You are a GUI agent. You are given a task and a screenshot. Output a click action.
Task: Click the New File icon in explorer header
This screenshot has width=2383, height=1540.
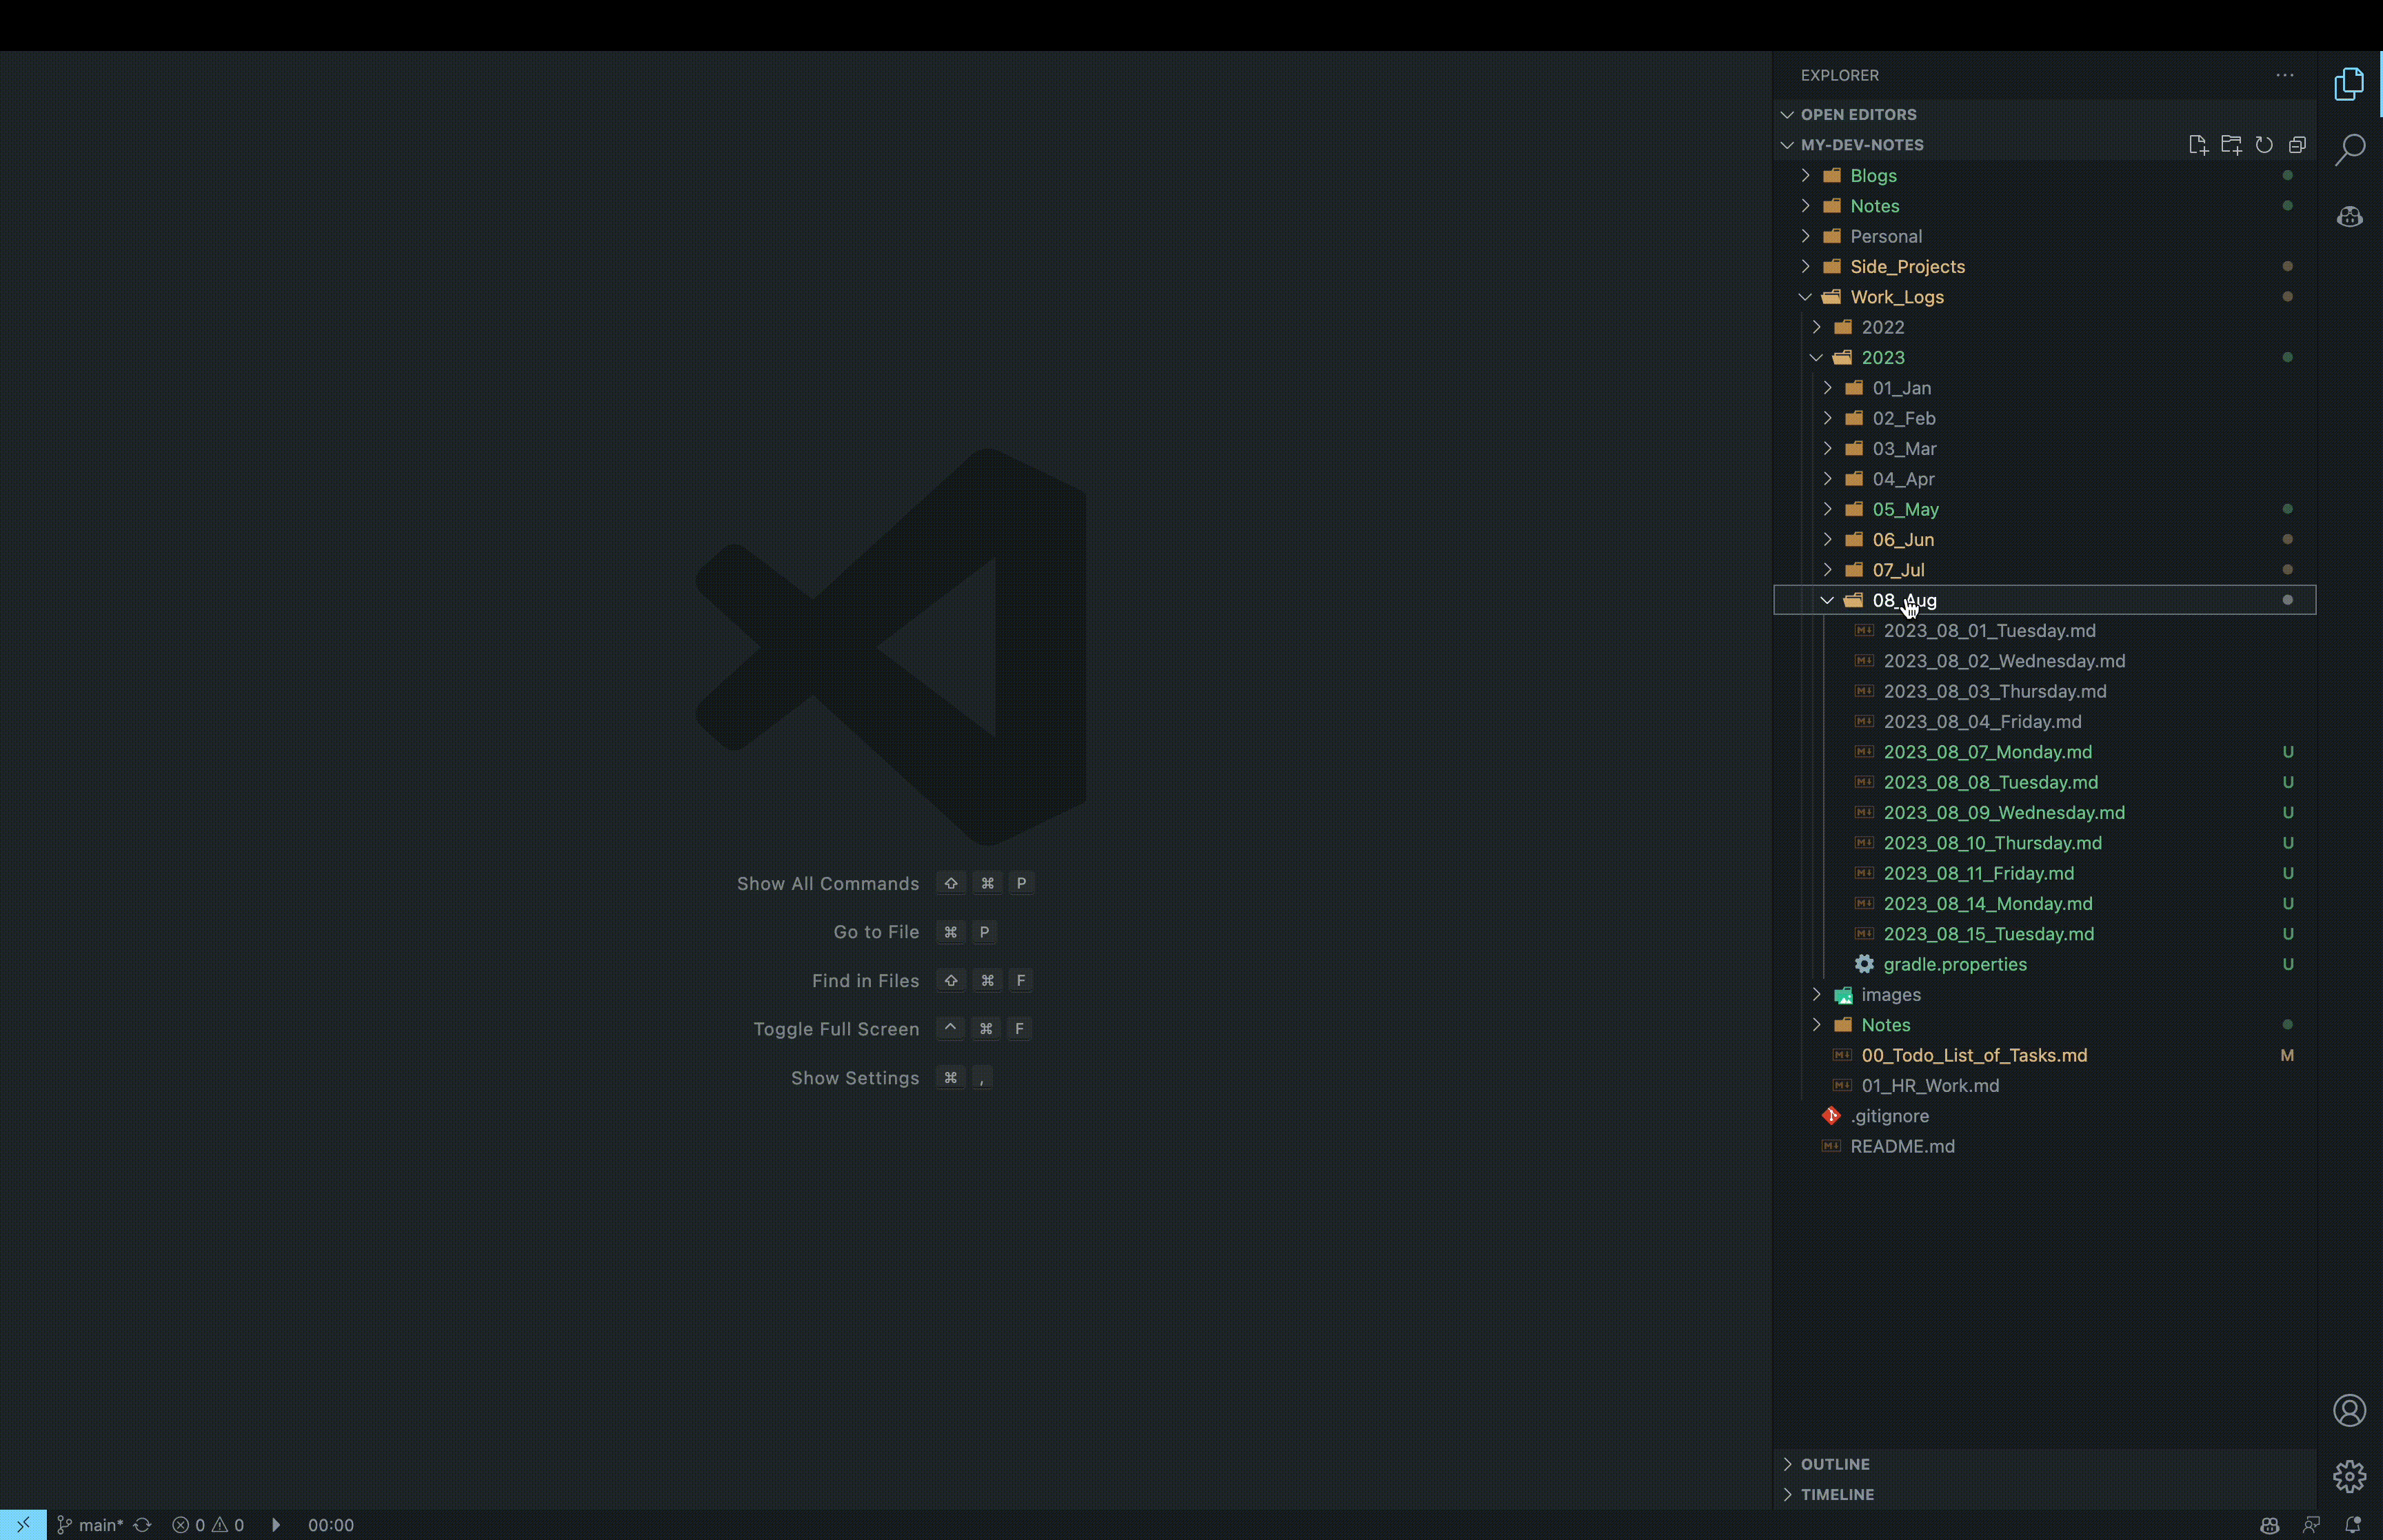(2197, 145)
